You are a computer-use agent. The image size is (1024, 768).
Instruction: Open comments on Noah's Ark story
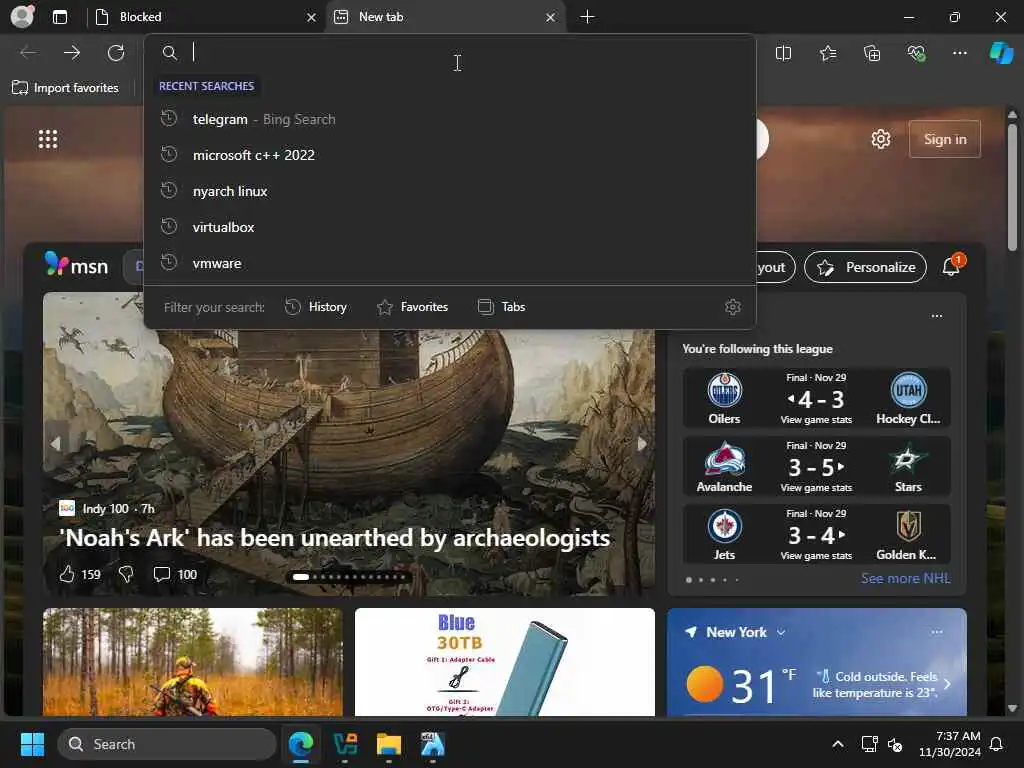pyautogui.click(x=161, y=574)
